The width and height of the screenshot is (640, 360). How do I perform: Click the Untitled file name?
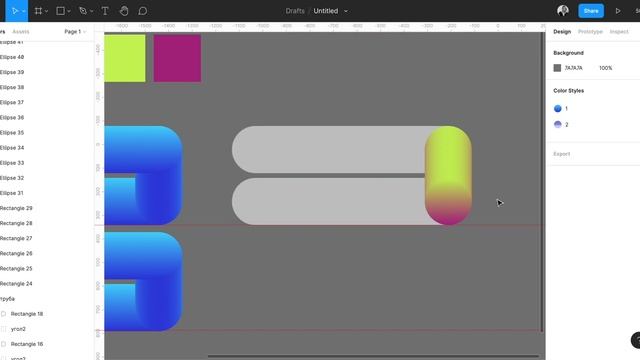click(x=326, y=11)
